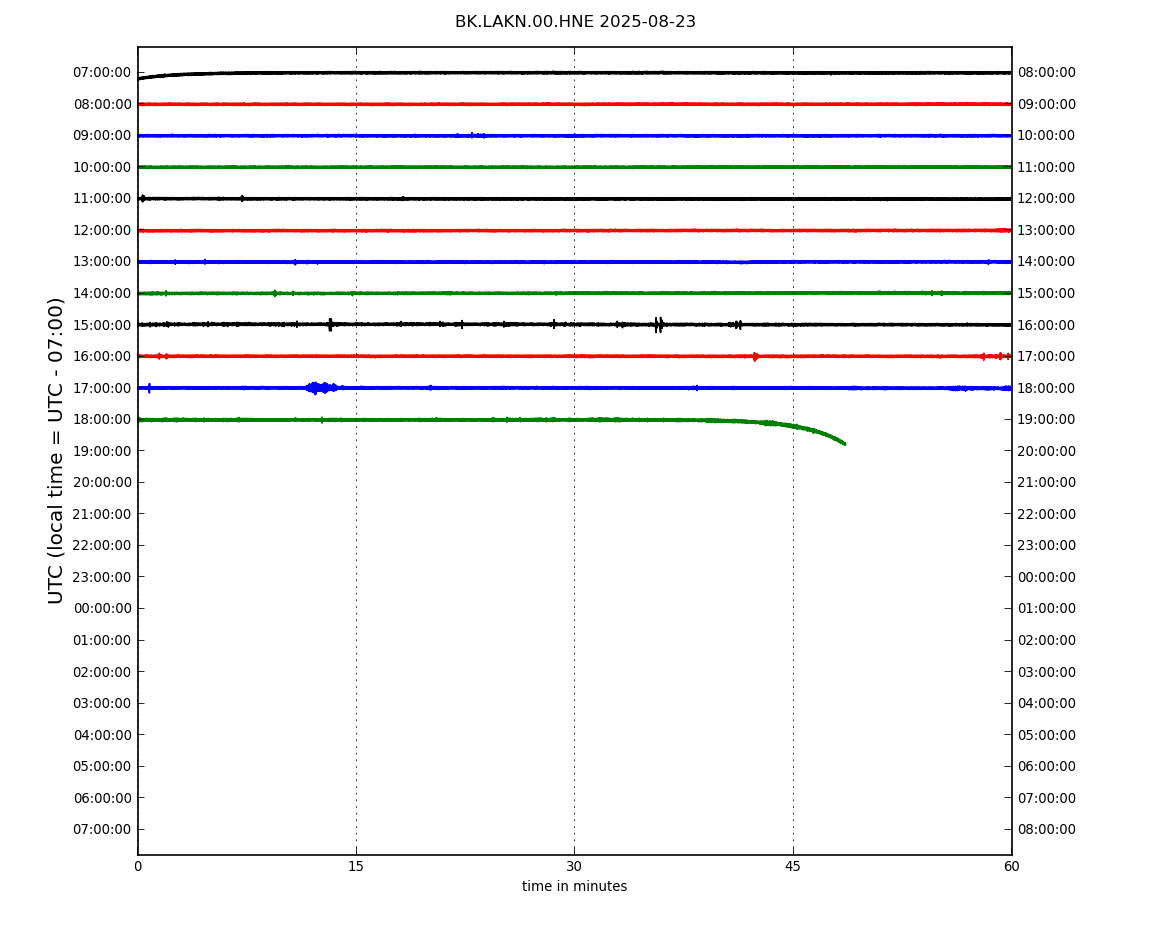
Task: Click the x-axis tick label 15
Action: click(x=356, y=866)
